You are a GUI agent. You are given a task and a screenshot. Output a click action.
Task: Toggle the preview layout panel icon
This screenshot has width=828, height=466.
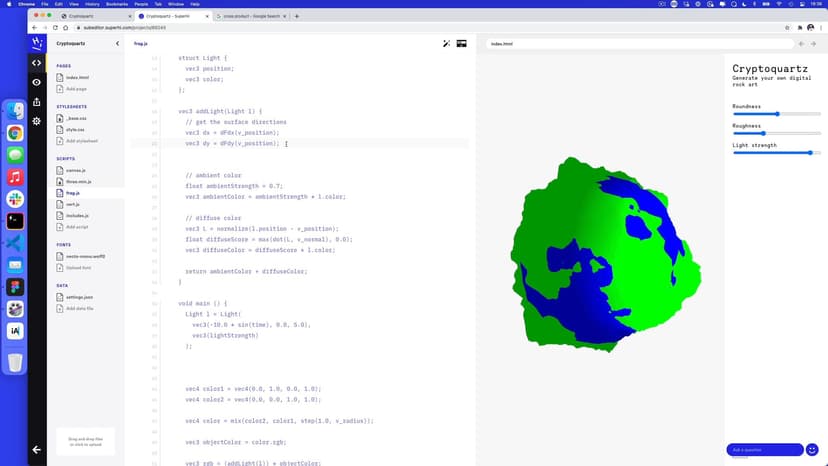point(462,44)
